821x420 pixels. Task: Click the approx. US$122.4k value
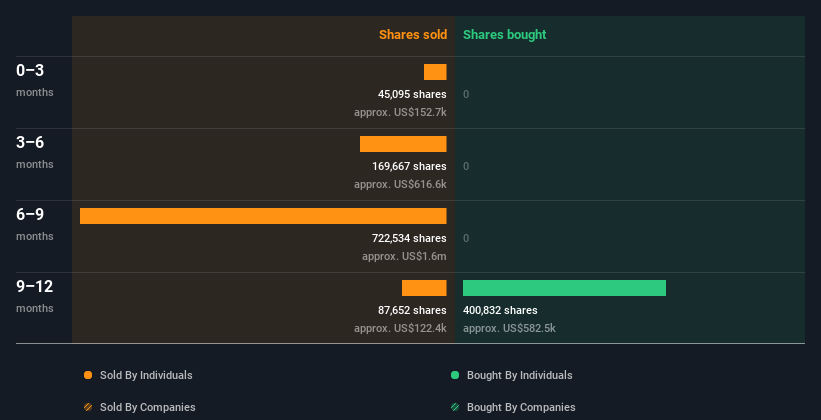point(400,328)
